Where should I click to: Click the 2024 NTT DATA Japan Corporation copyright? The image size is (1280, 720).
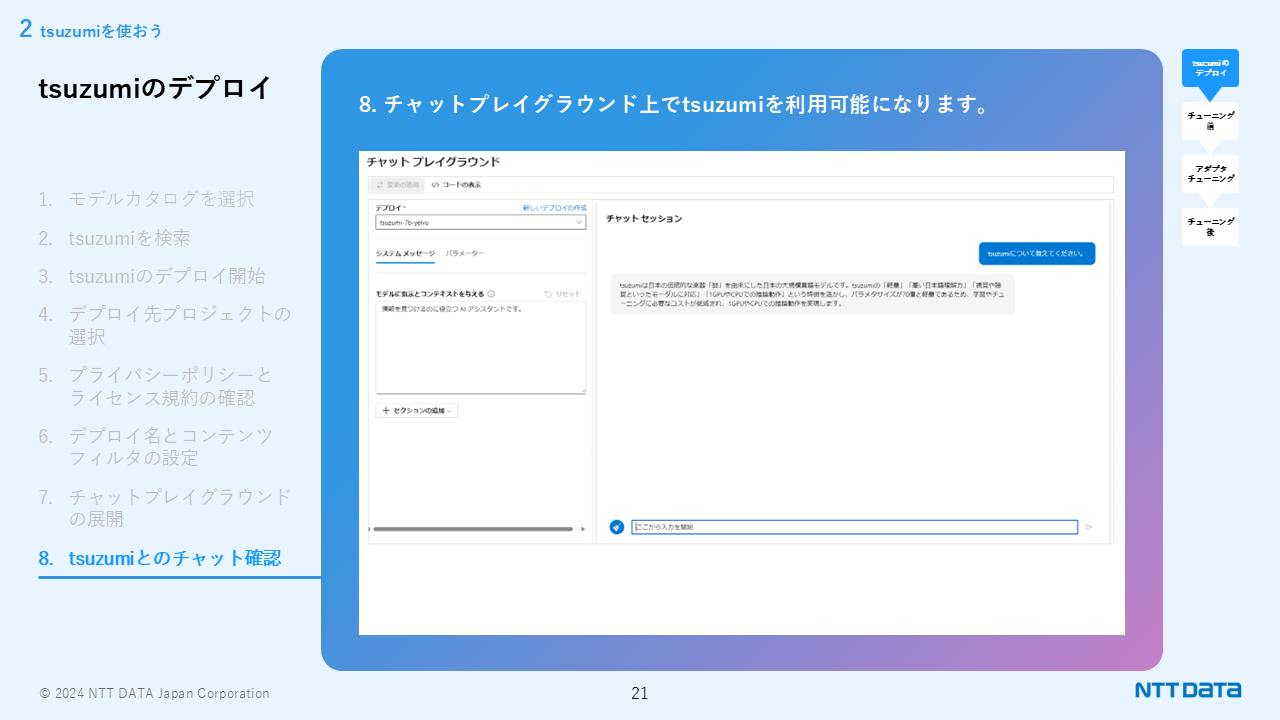tap(154, 693)
